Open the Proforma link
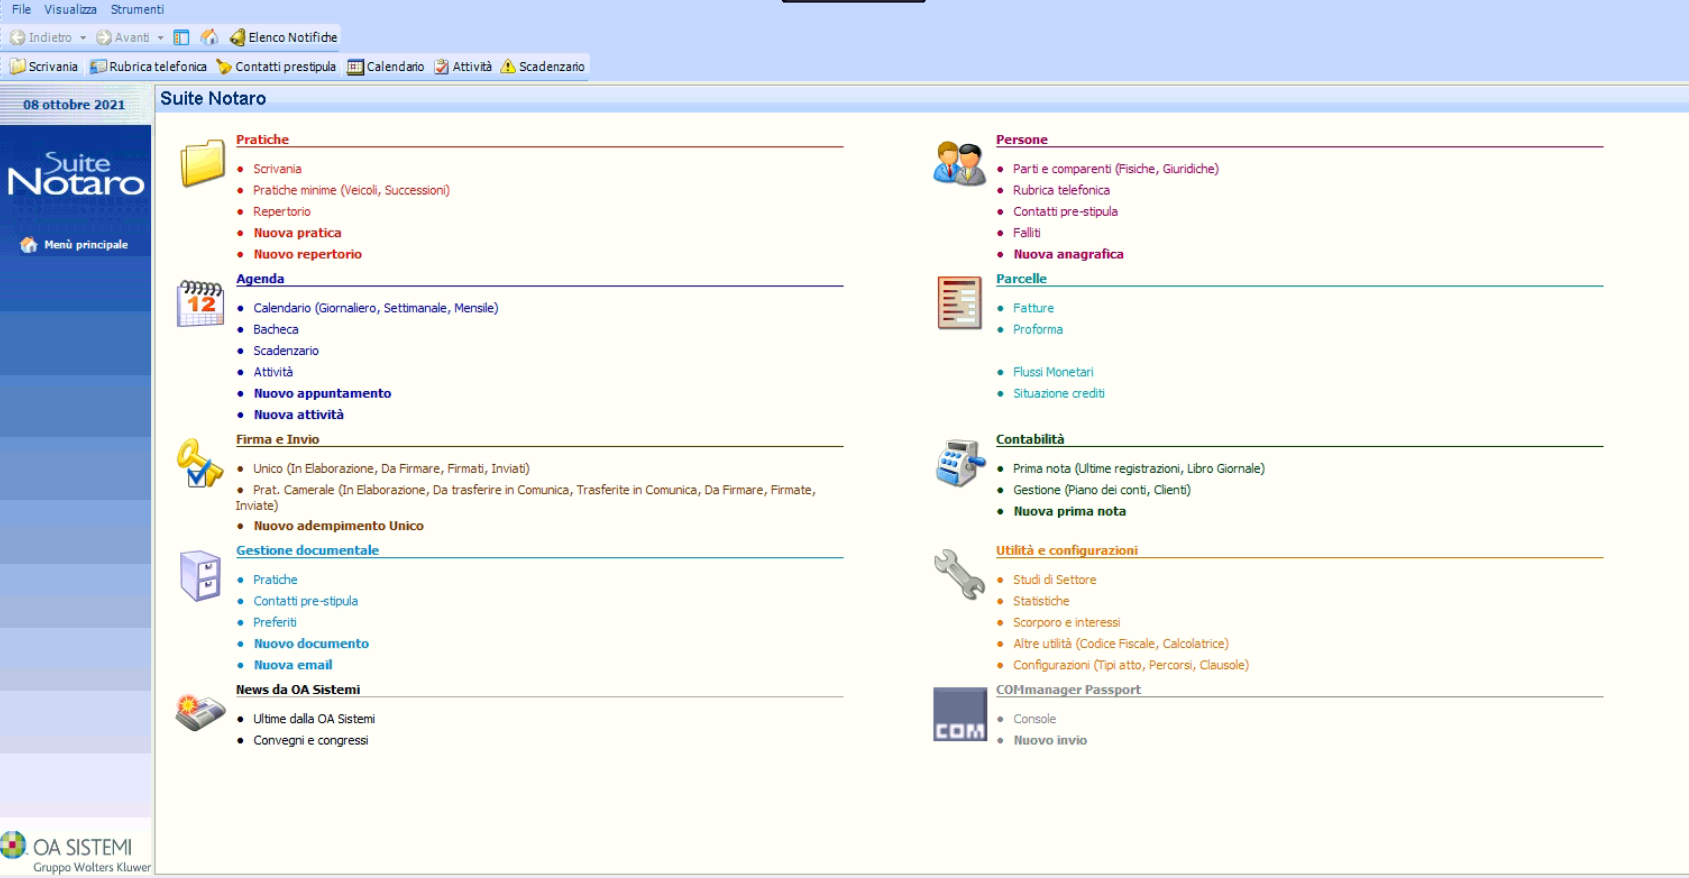The width and height of the screenshot is (1689, 878). (x=1037, y=329)
